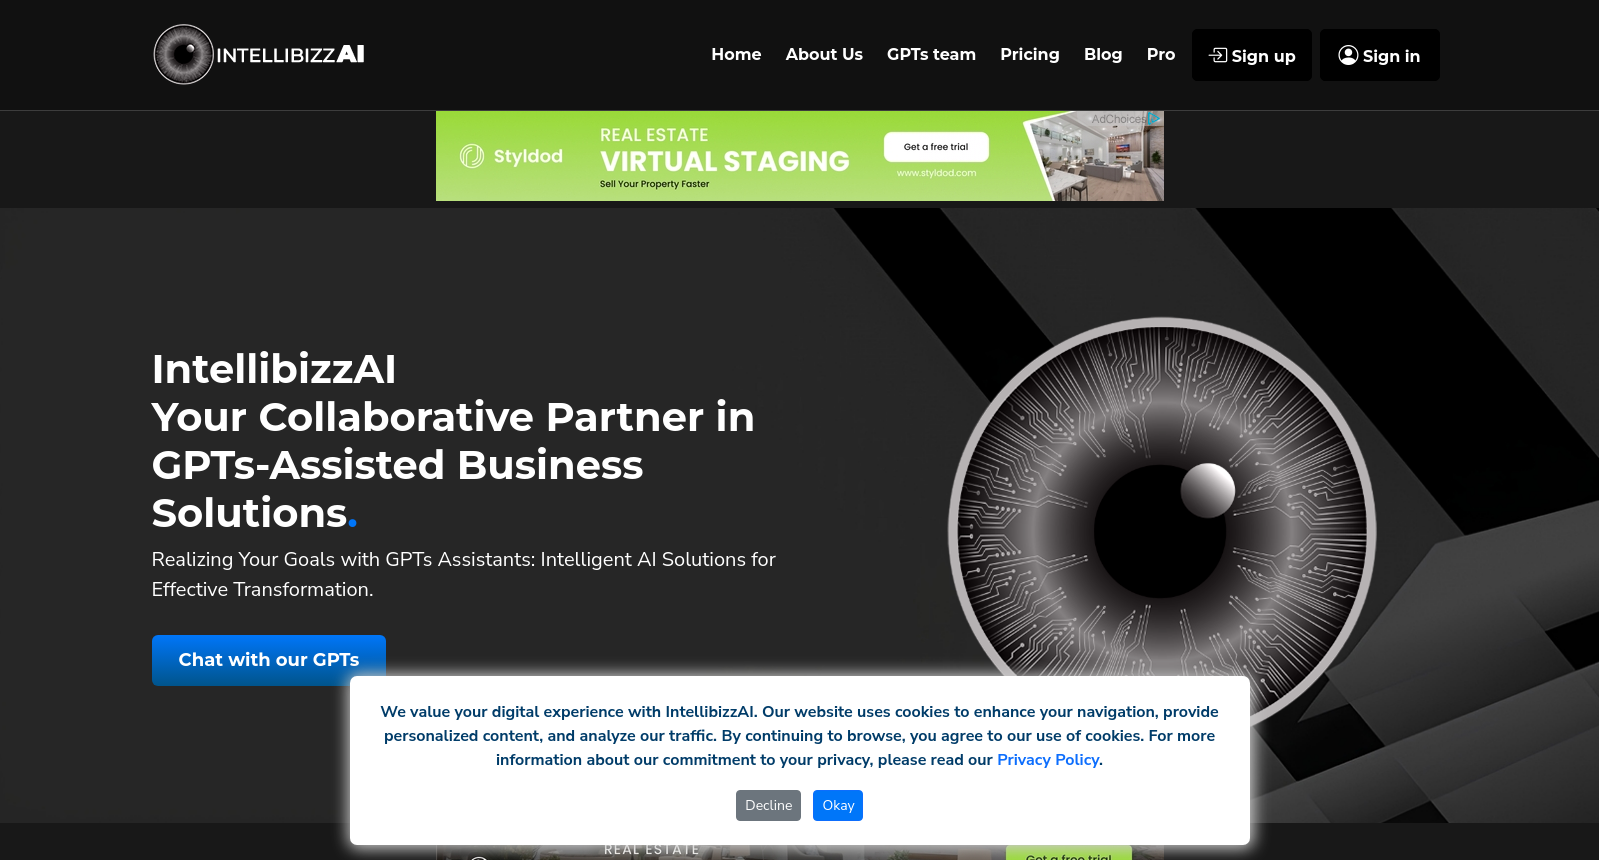The image size is (1599, 860).
Task: Click the AdChoices icon on the banner ad
Action: [x=1154, y=118]
